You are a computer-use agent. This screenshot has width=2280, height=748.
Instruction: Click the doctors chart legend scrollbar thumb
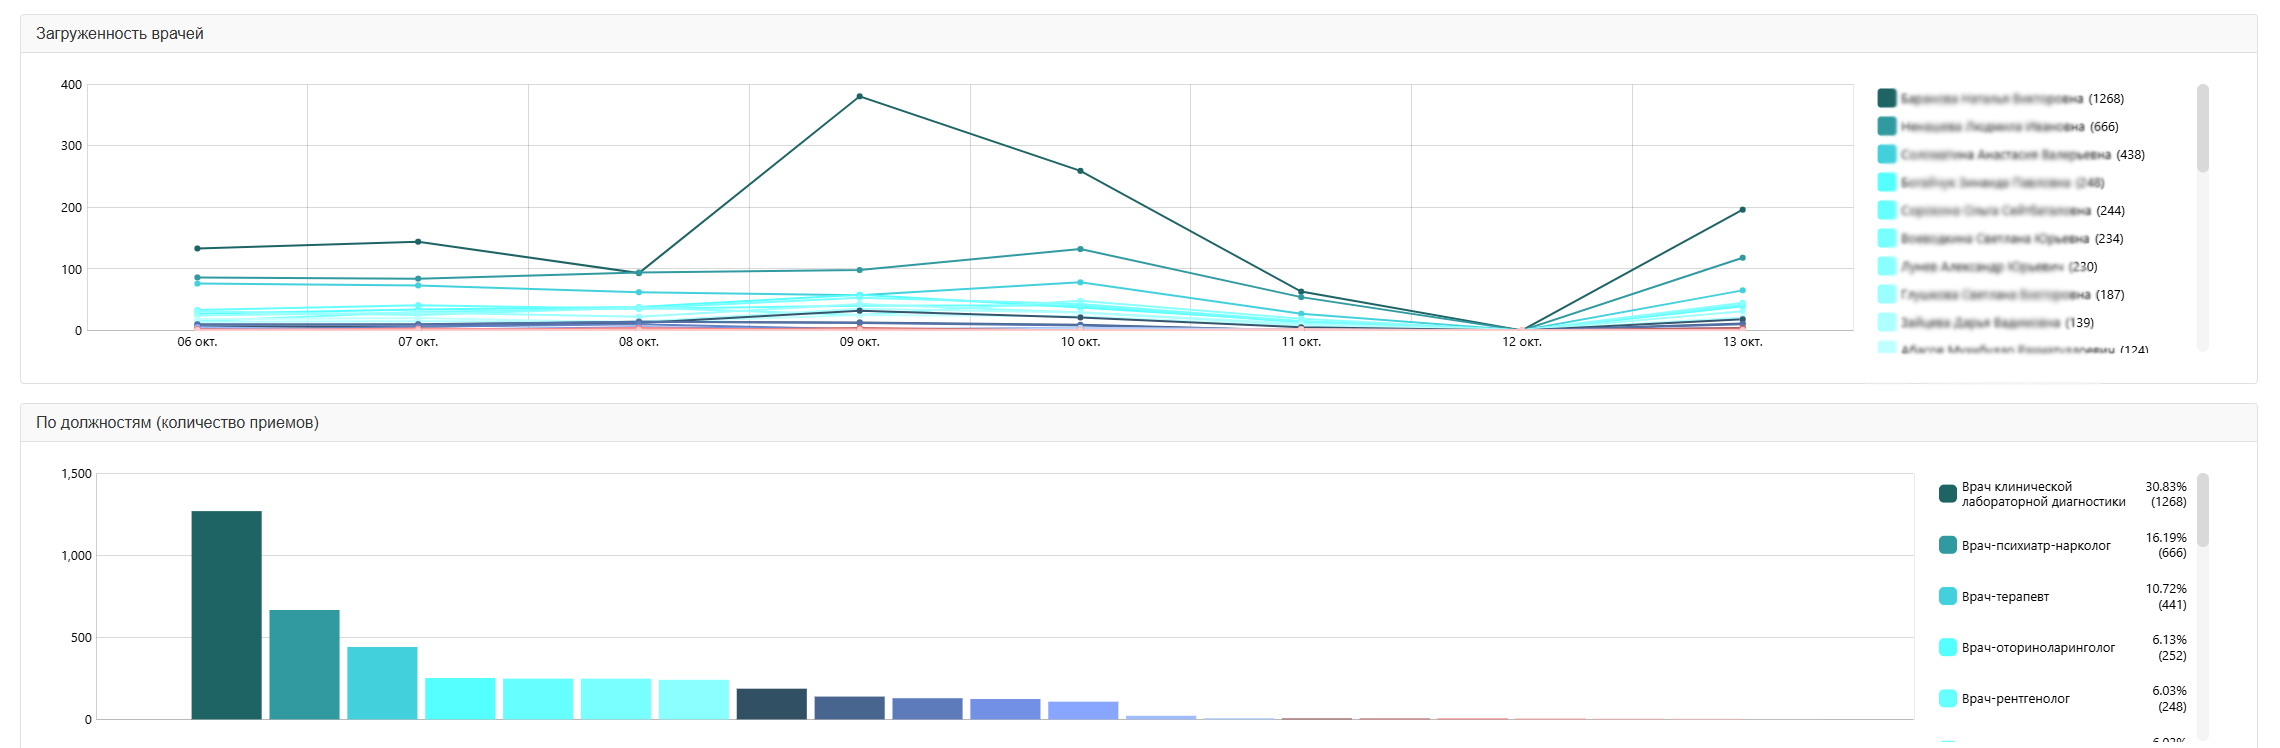coord(2202,128)
